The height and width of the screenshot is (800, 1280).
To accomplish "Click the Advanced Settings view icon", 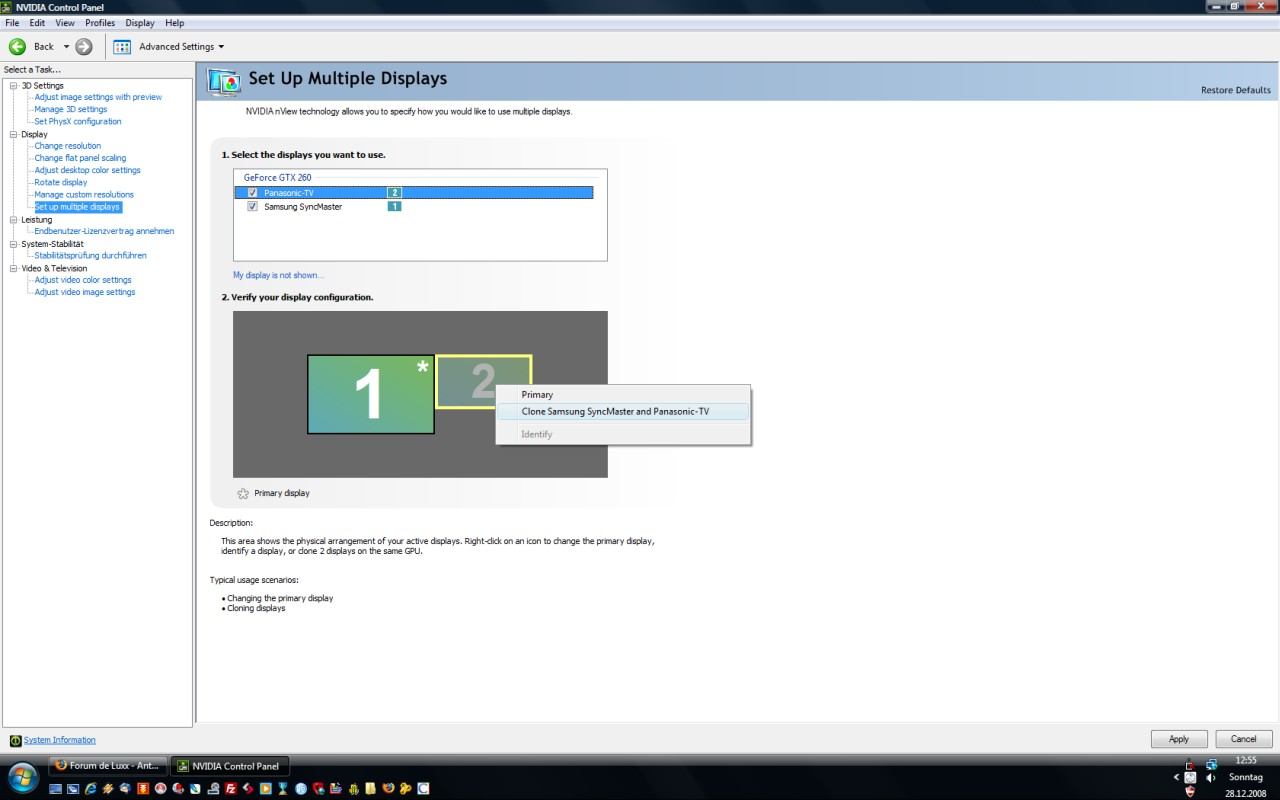I will tap(122, 46).
